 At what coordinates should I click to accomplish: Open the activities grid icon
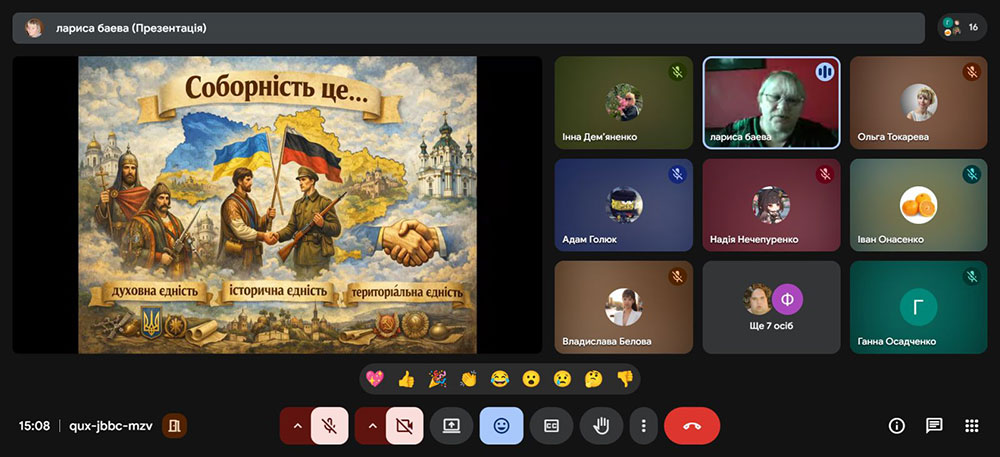[x=971, y=426]
